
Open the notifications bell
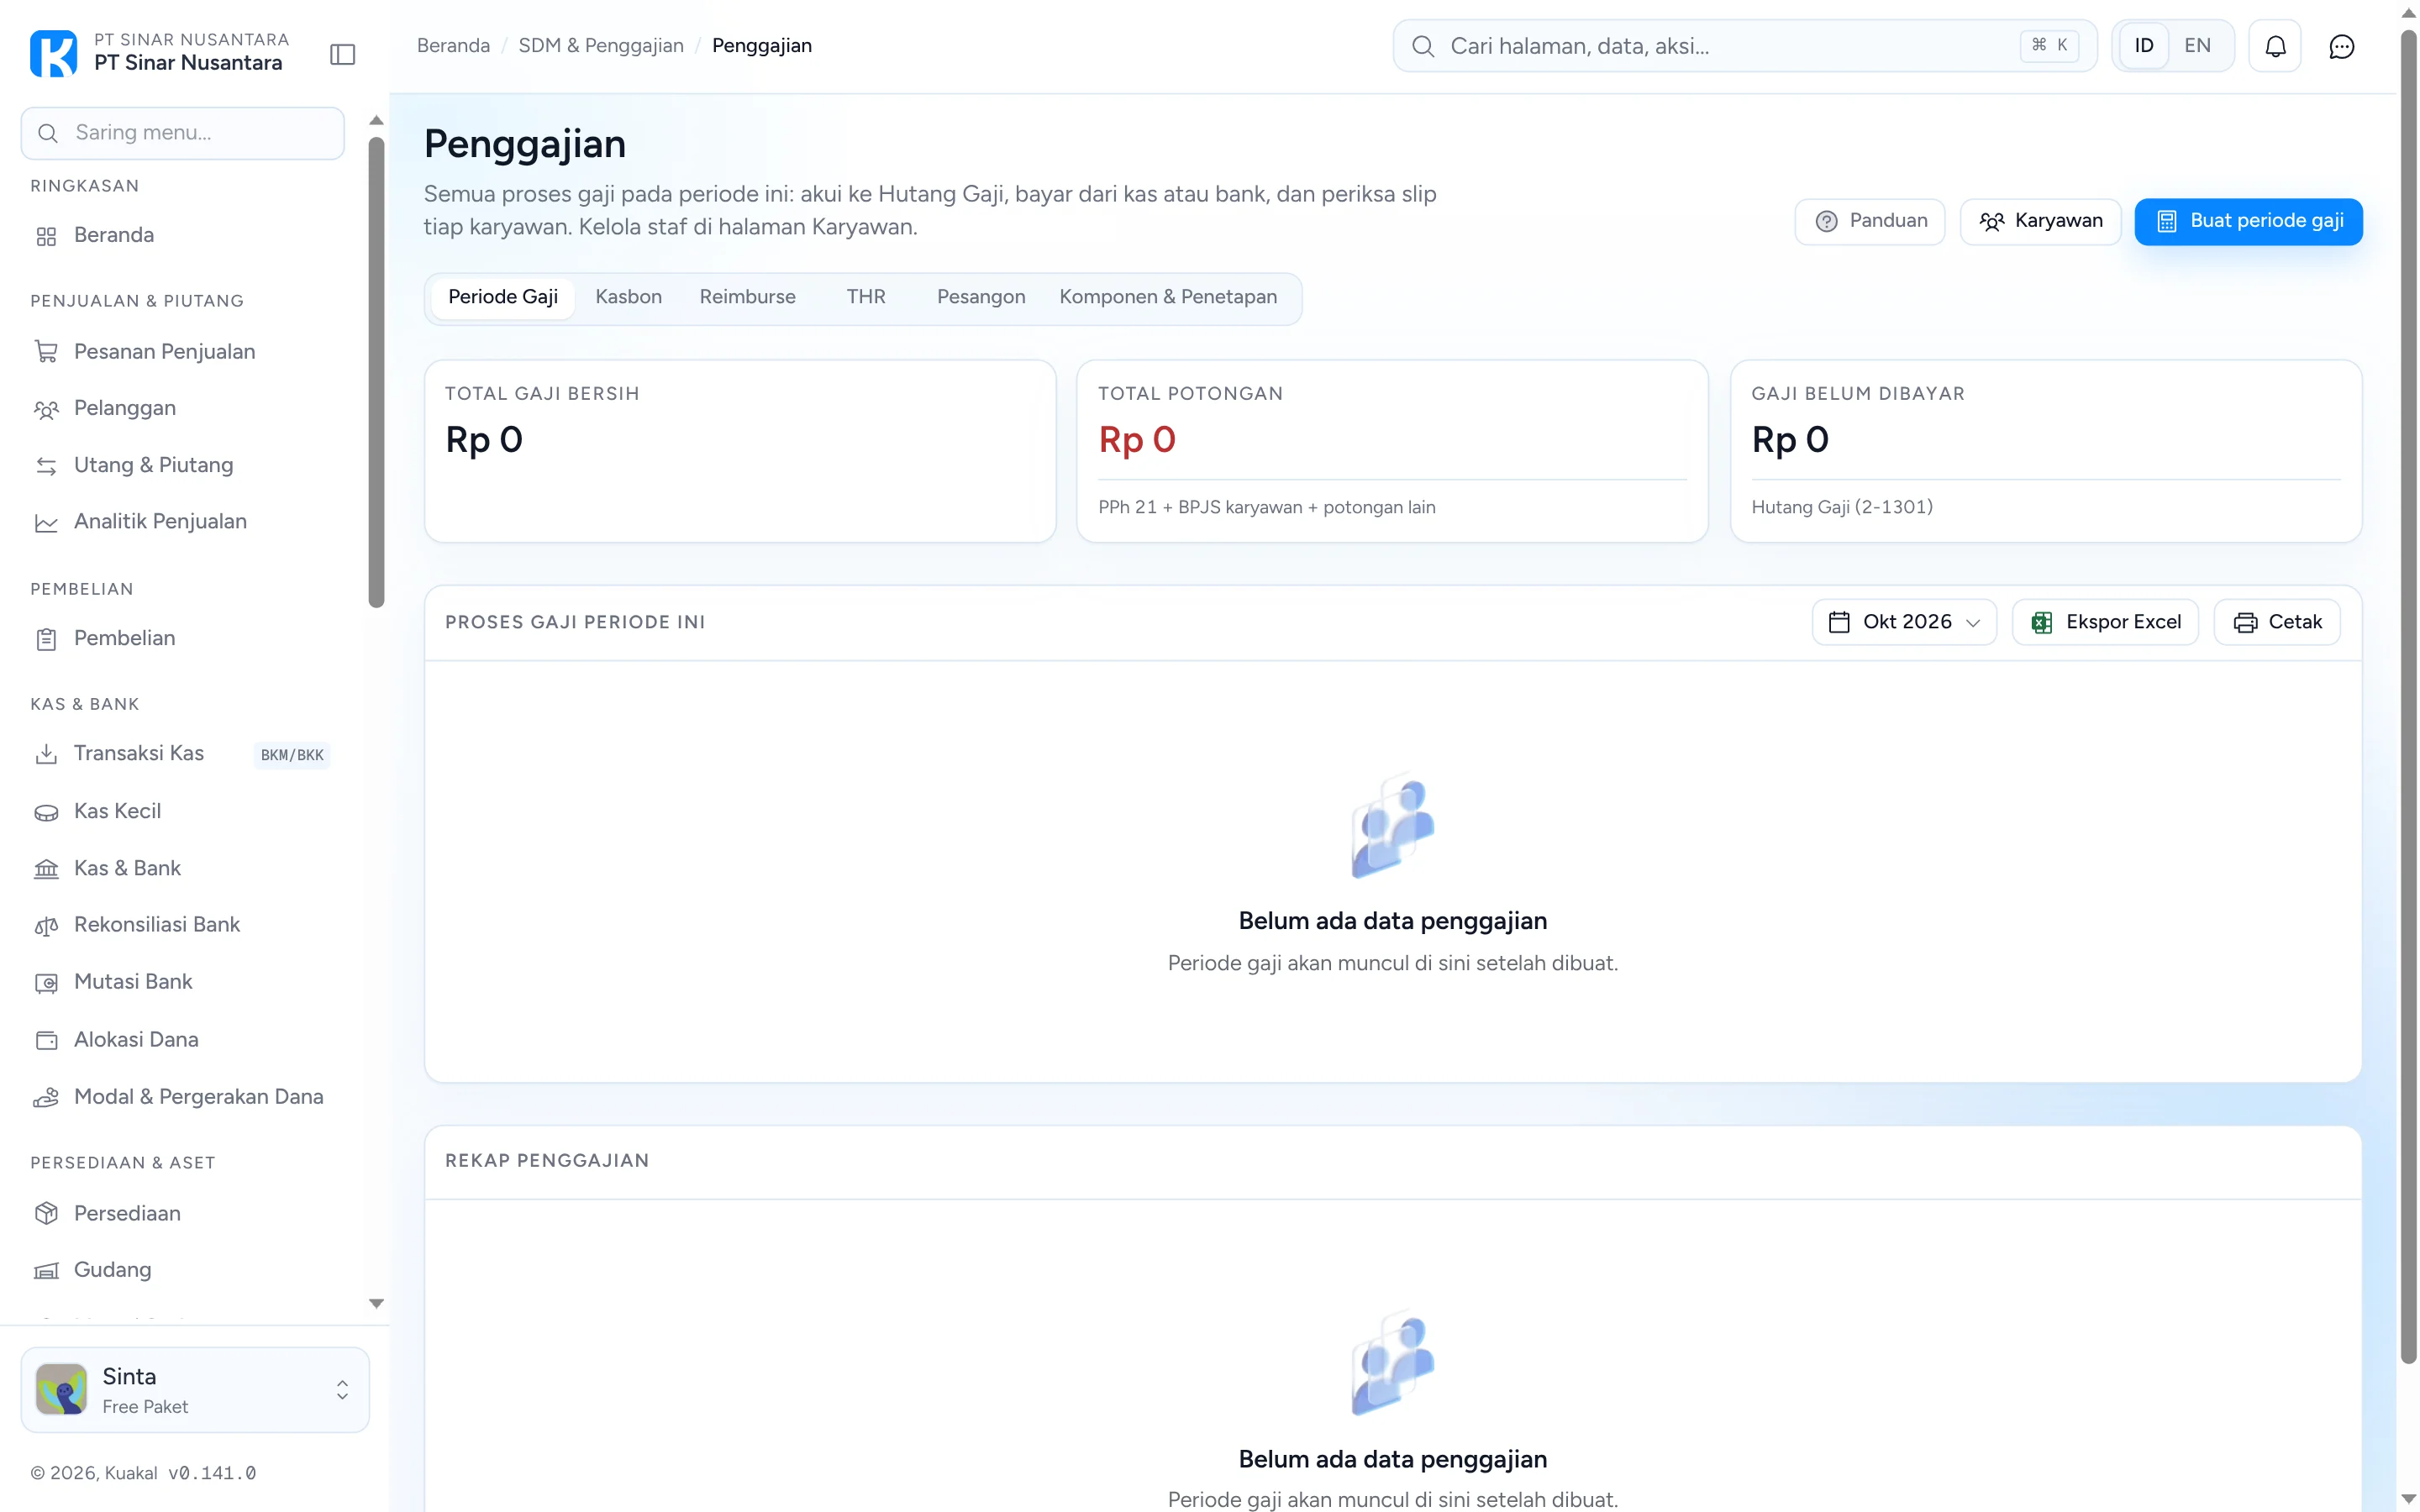pyautogui.click(x=2275, y=46)
